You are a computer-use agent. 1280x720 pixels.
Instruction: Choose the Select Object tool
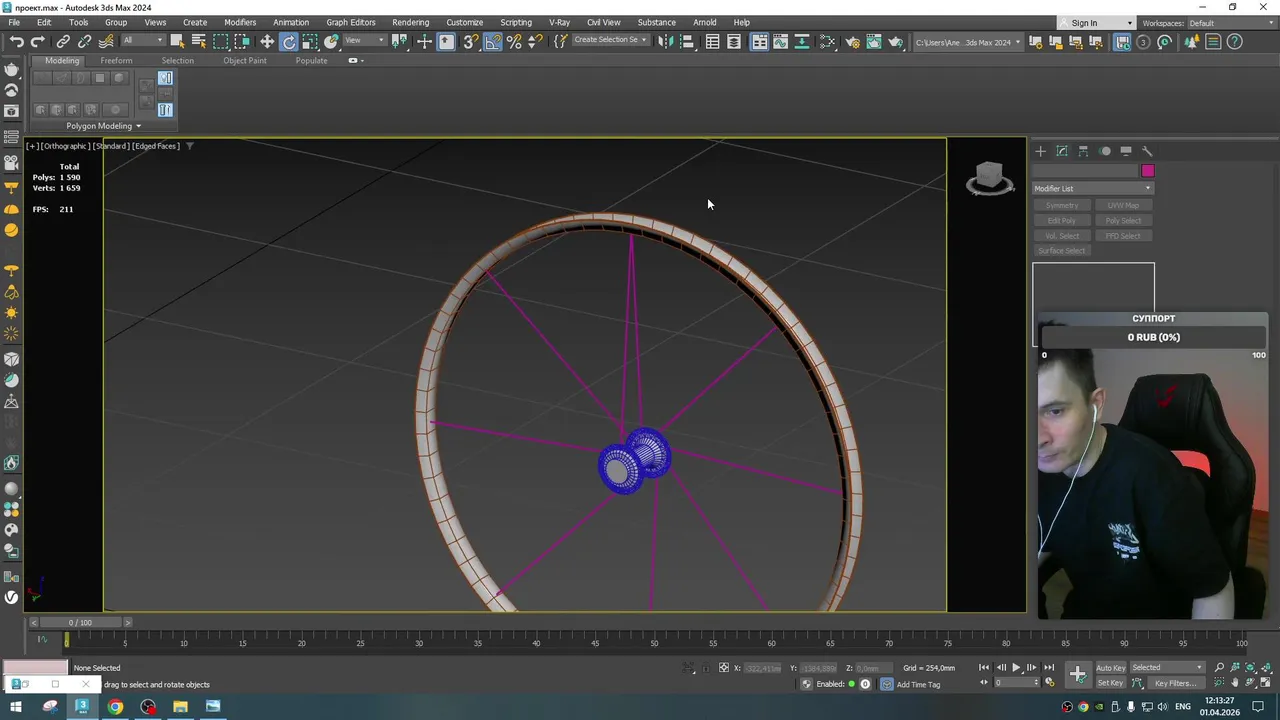(x=177, y=41)
